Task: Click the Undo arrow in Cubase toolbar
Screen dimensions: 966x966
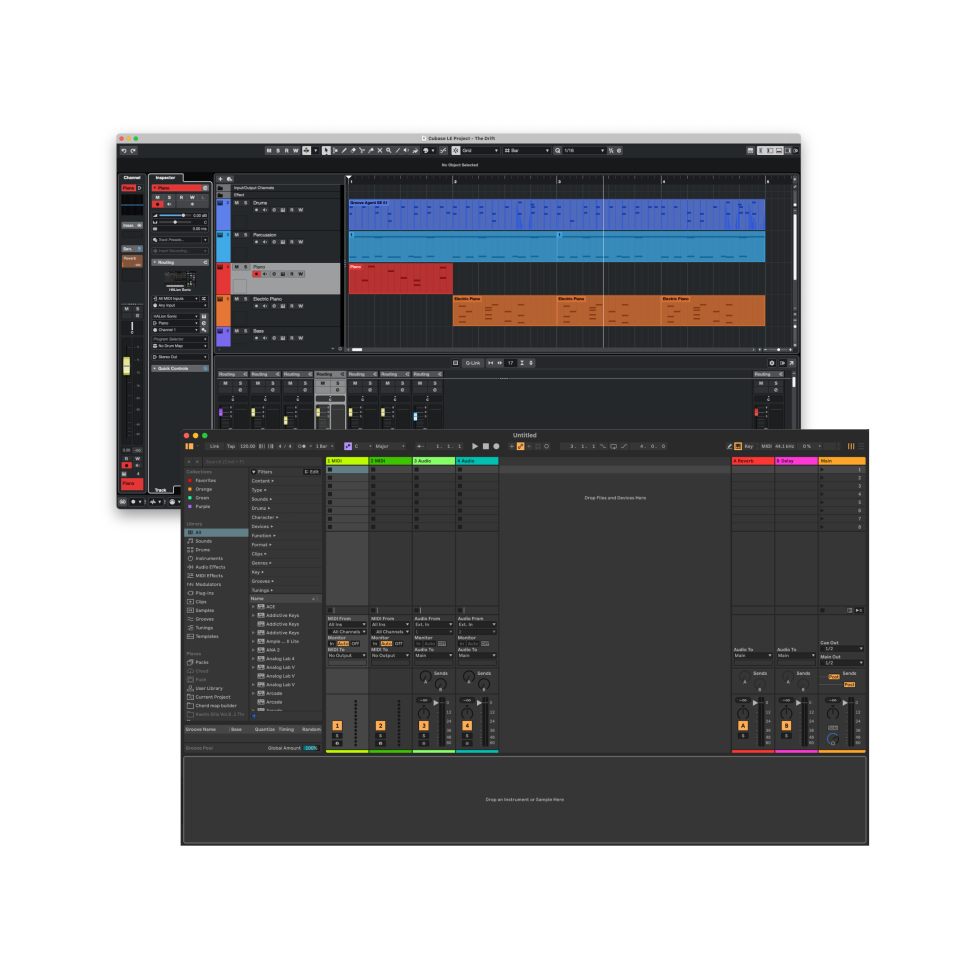Action: [x=124, y=150]
